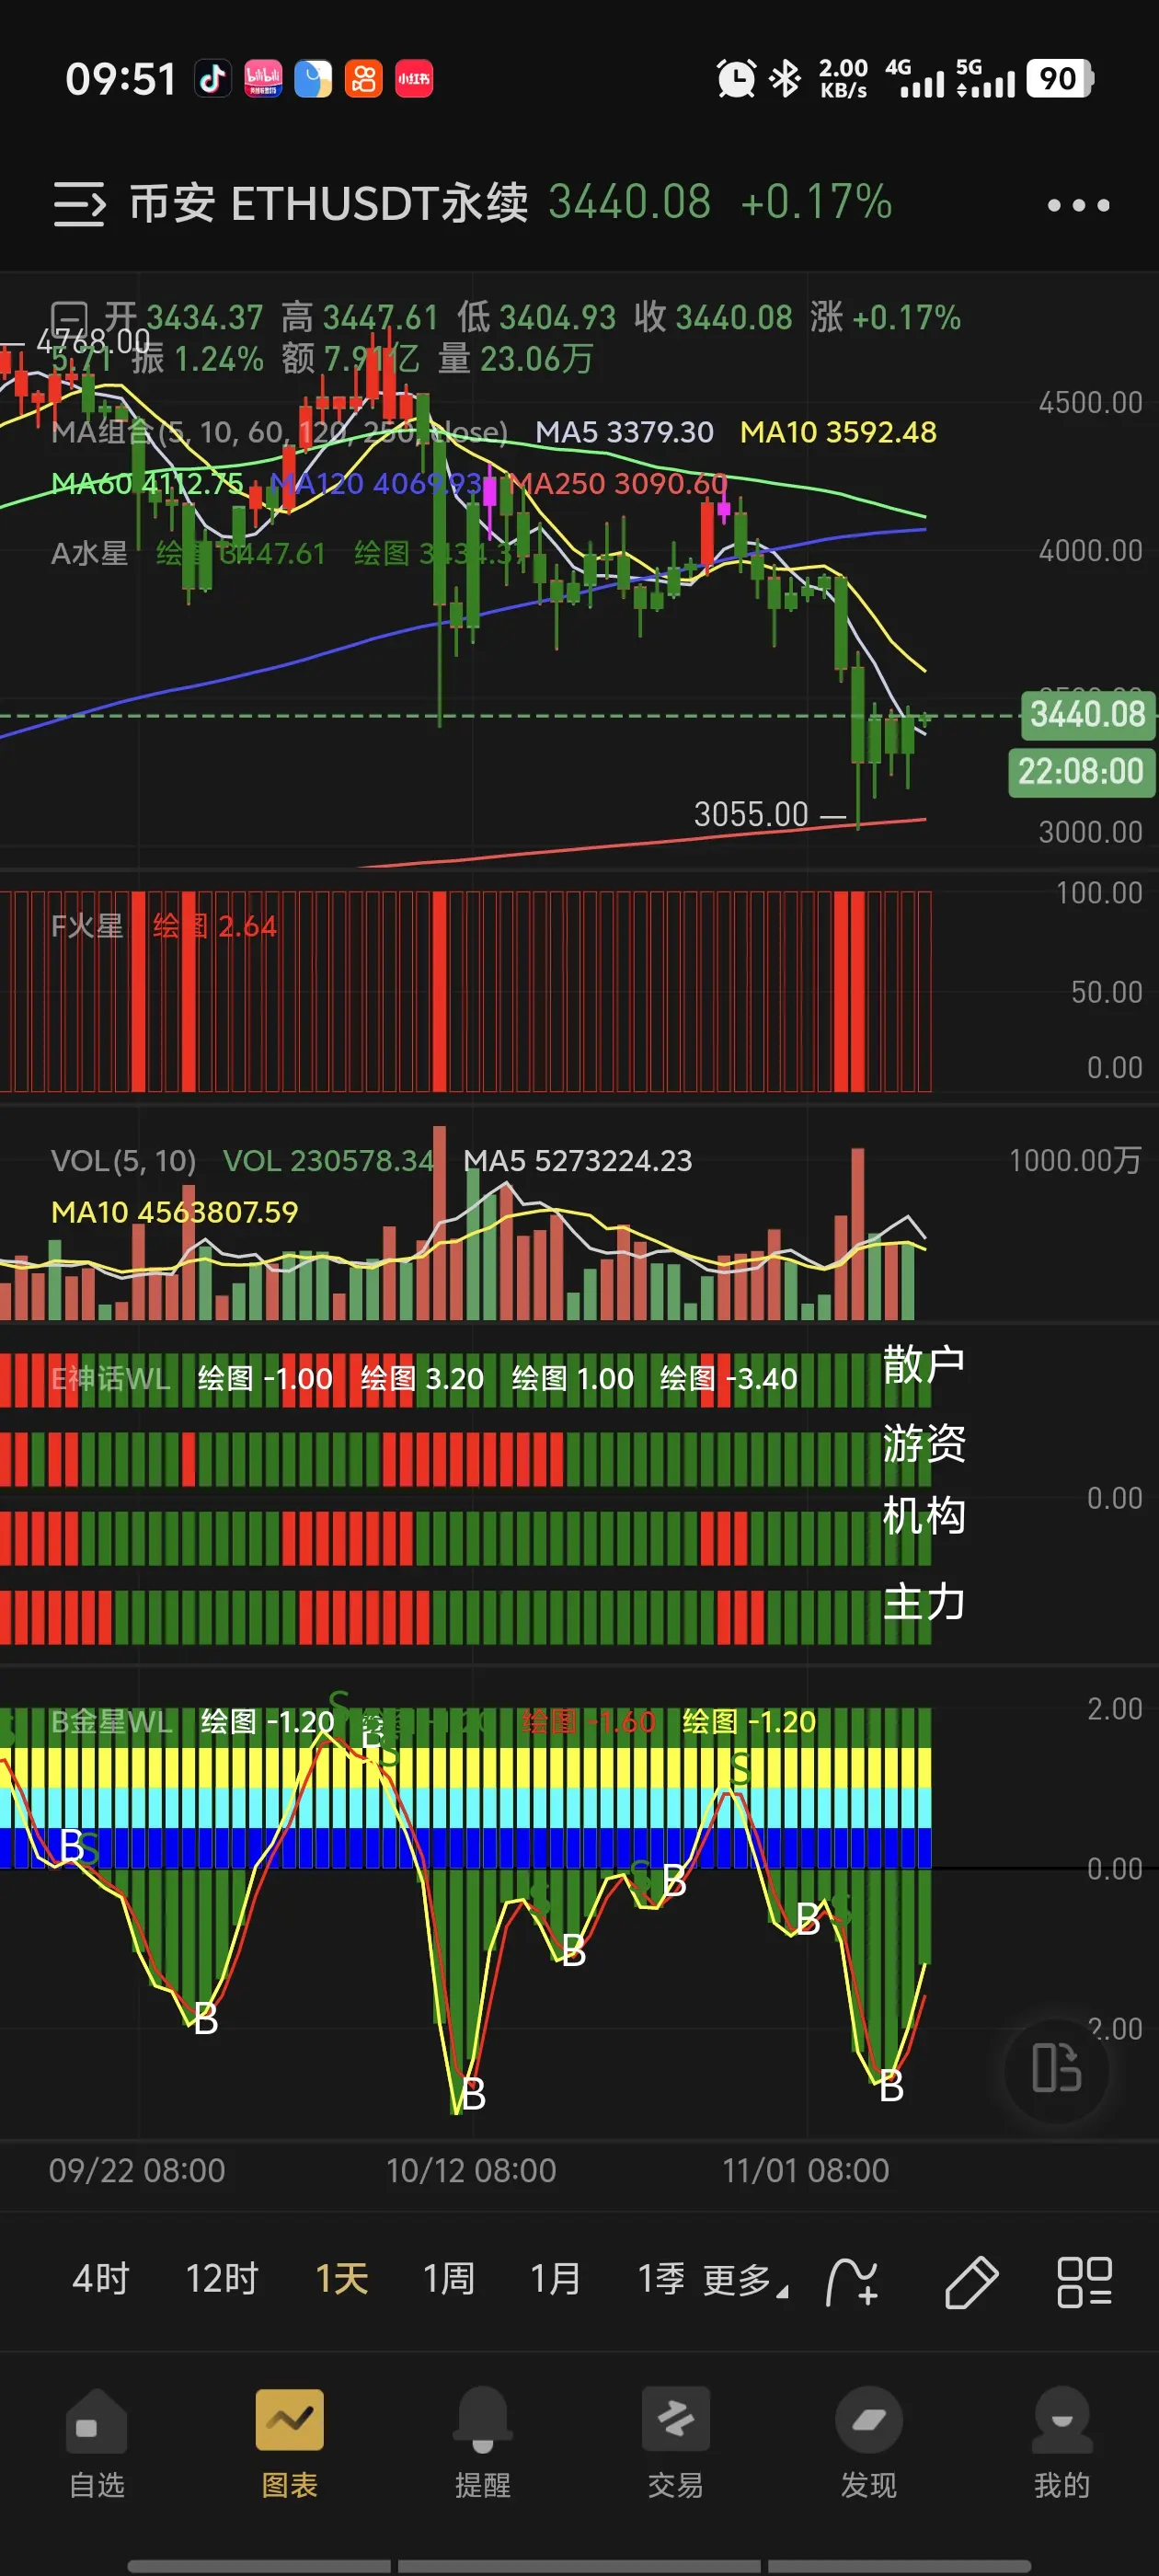Open the symbol list menu icon

(x=79, y=204)
